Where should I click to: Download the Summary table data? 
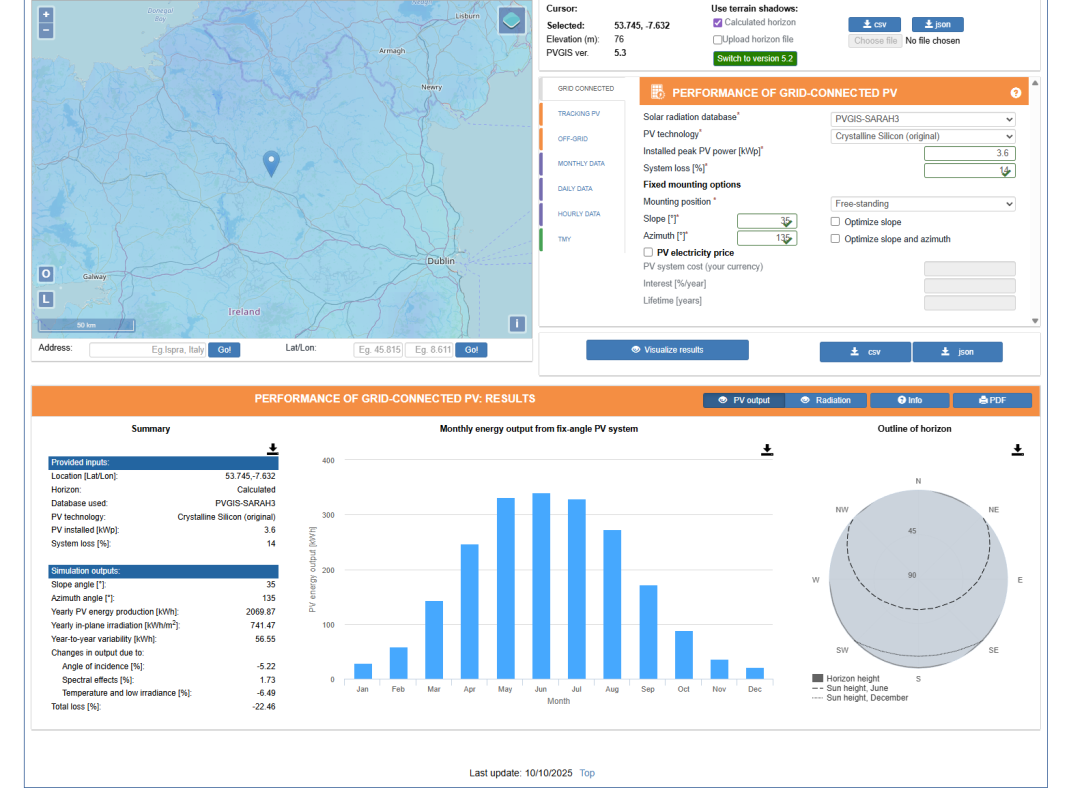(272, 449)
